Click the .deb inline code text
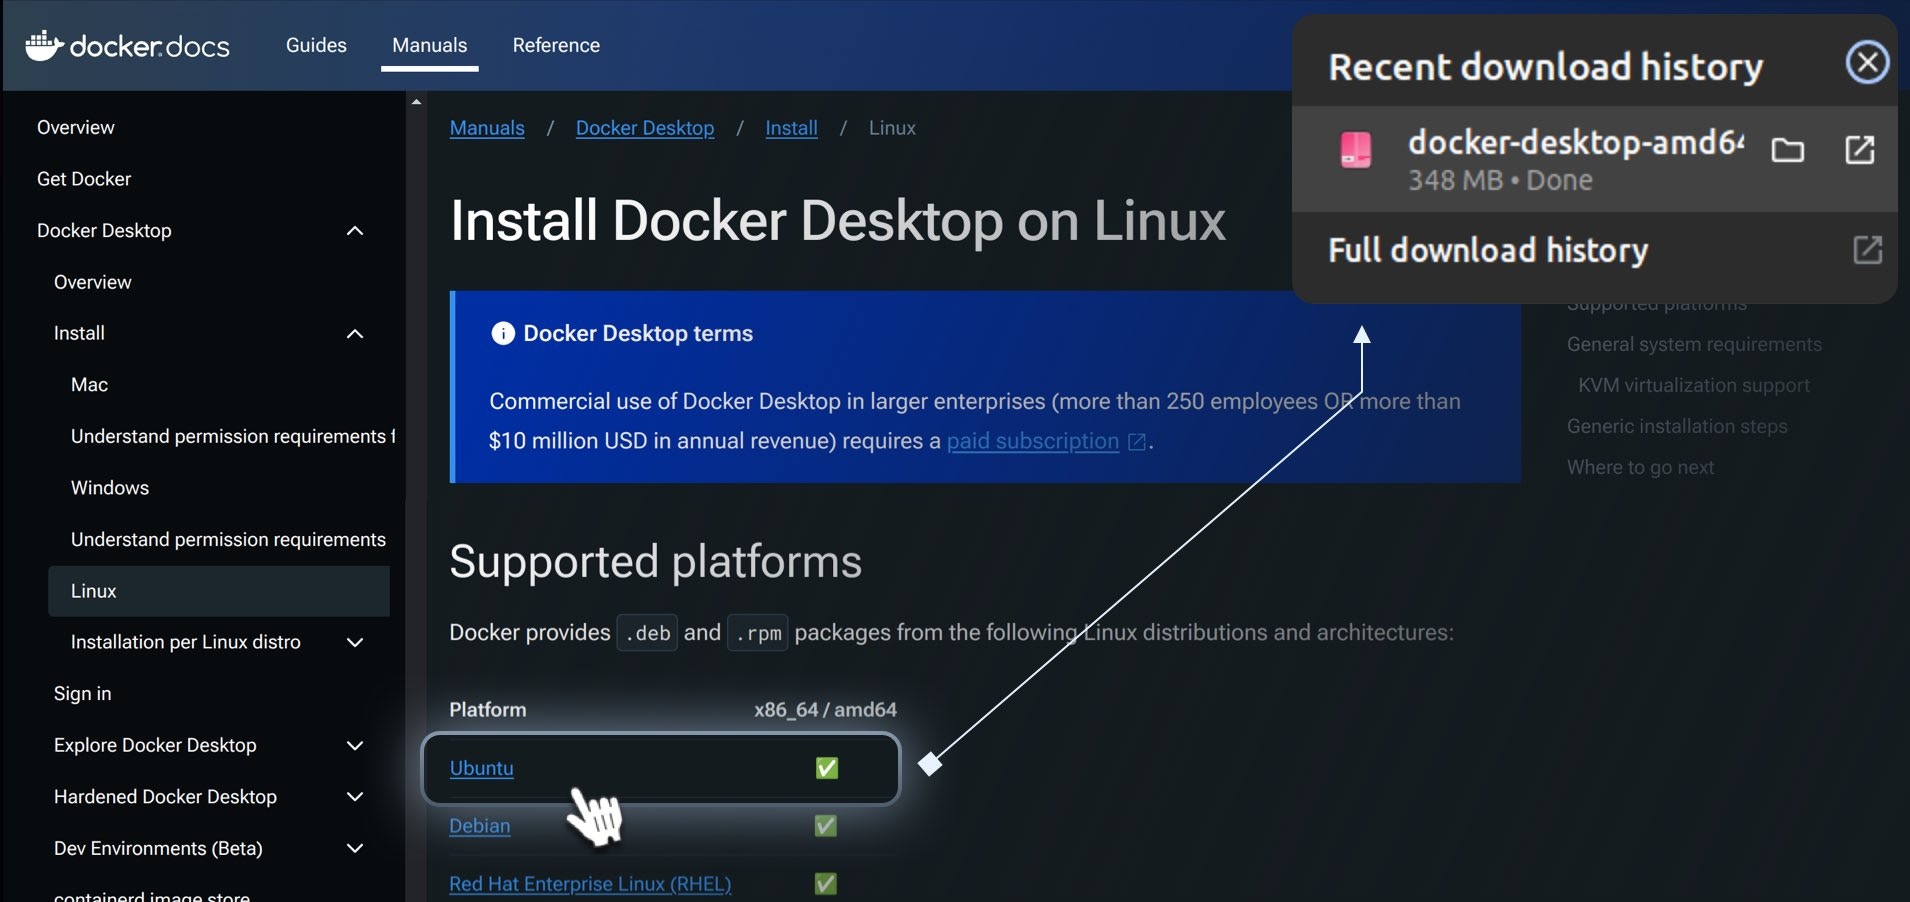 click(x=648, y=633)
